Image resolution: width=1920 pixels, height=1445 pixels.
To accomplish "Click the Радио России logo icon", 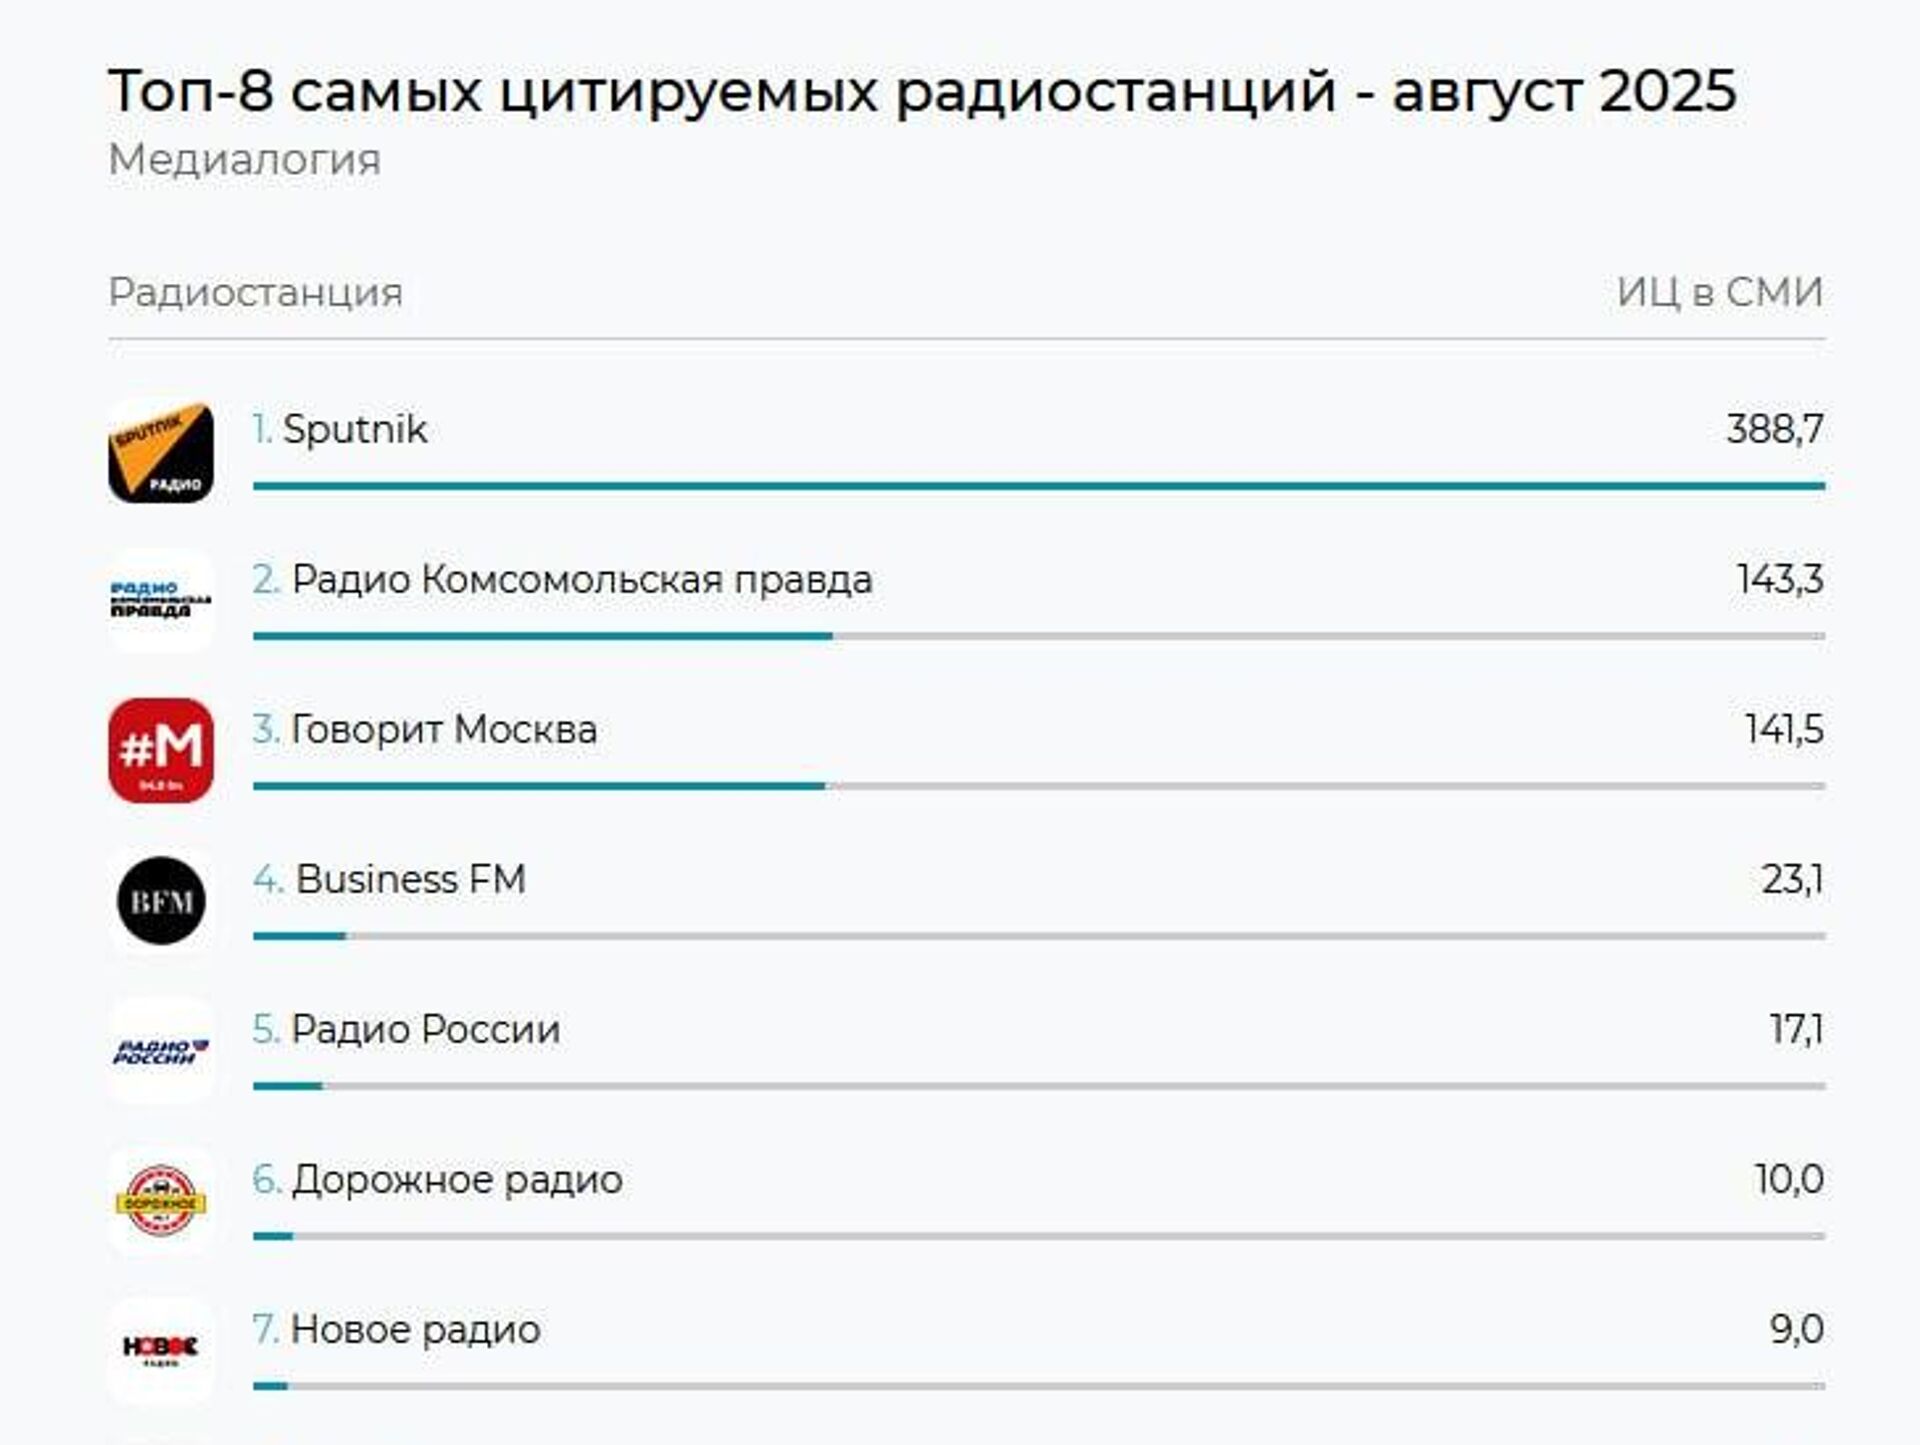I will (x=161, y=1051).
